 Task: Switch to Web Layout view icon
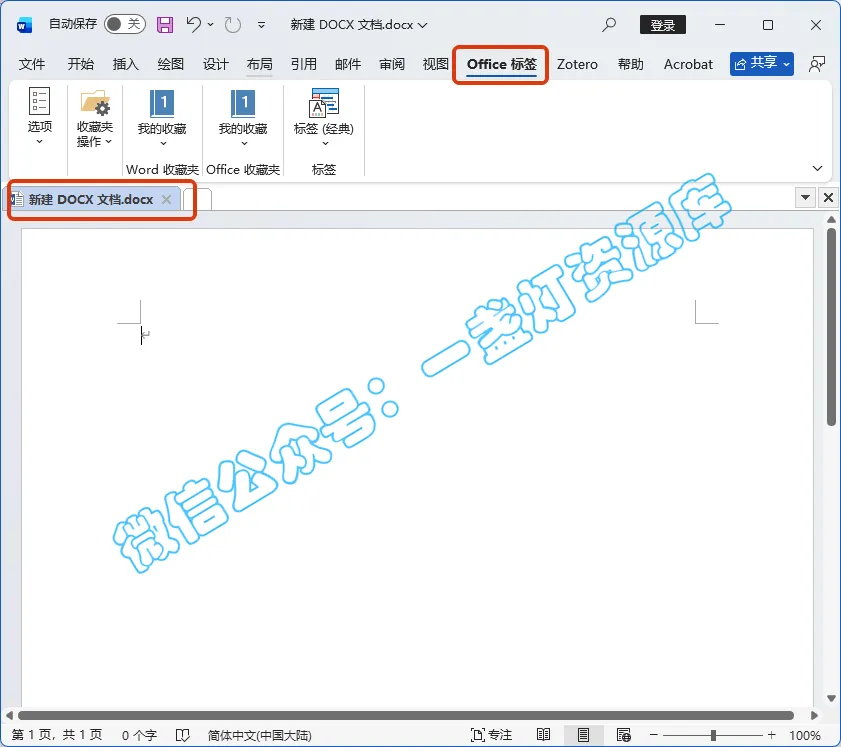623,734
